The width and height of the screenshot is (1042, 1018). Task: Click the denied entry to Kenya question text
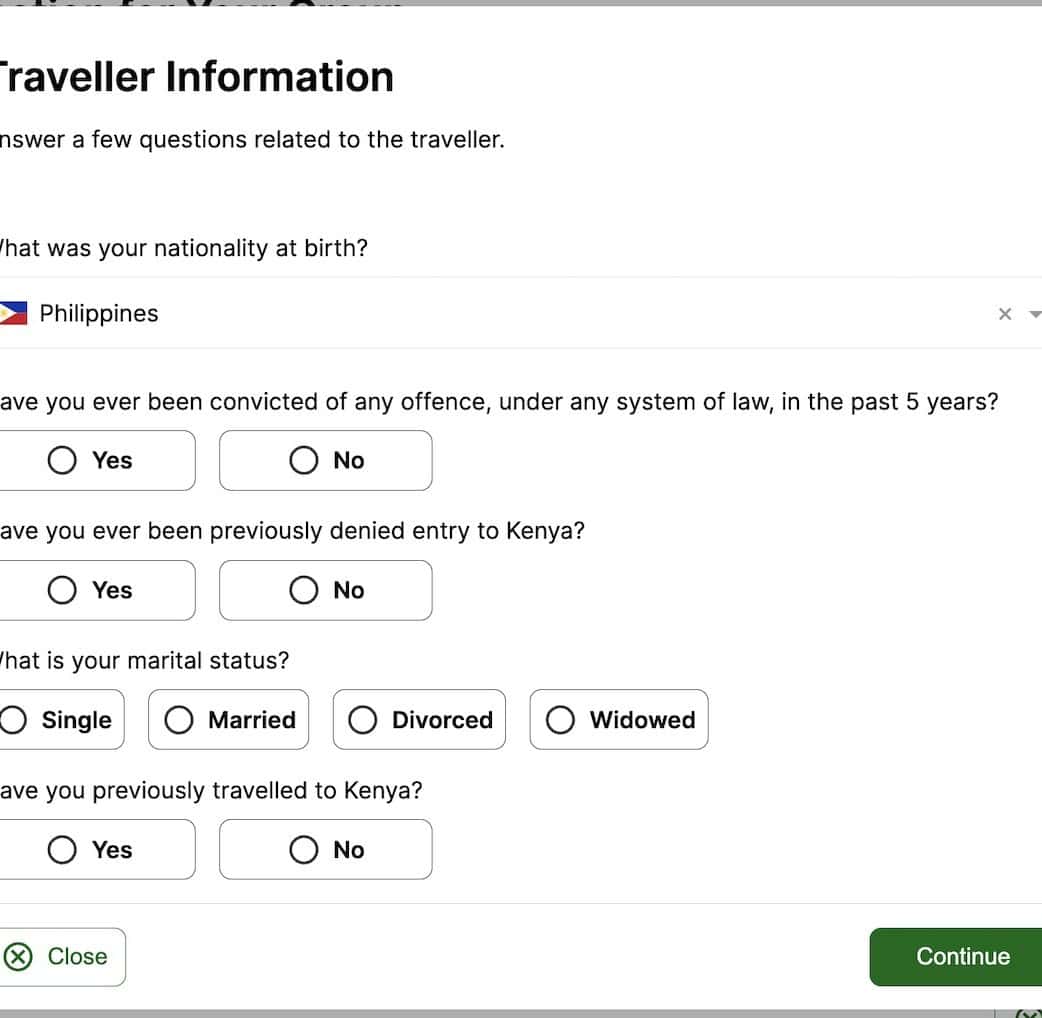[x=292, y=531]
